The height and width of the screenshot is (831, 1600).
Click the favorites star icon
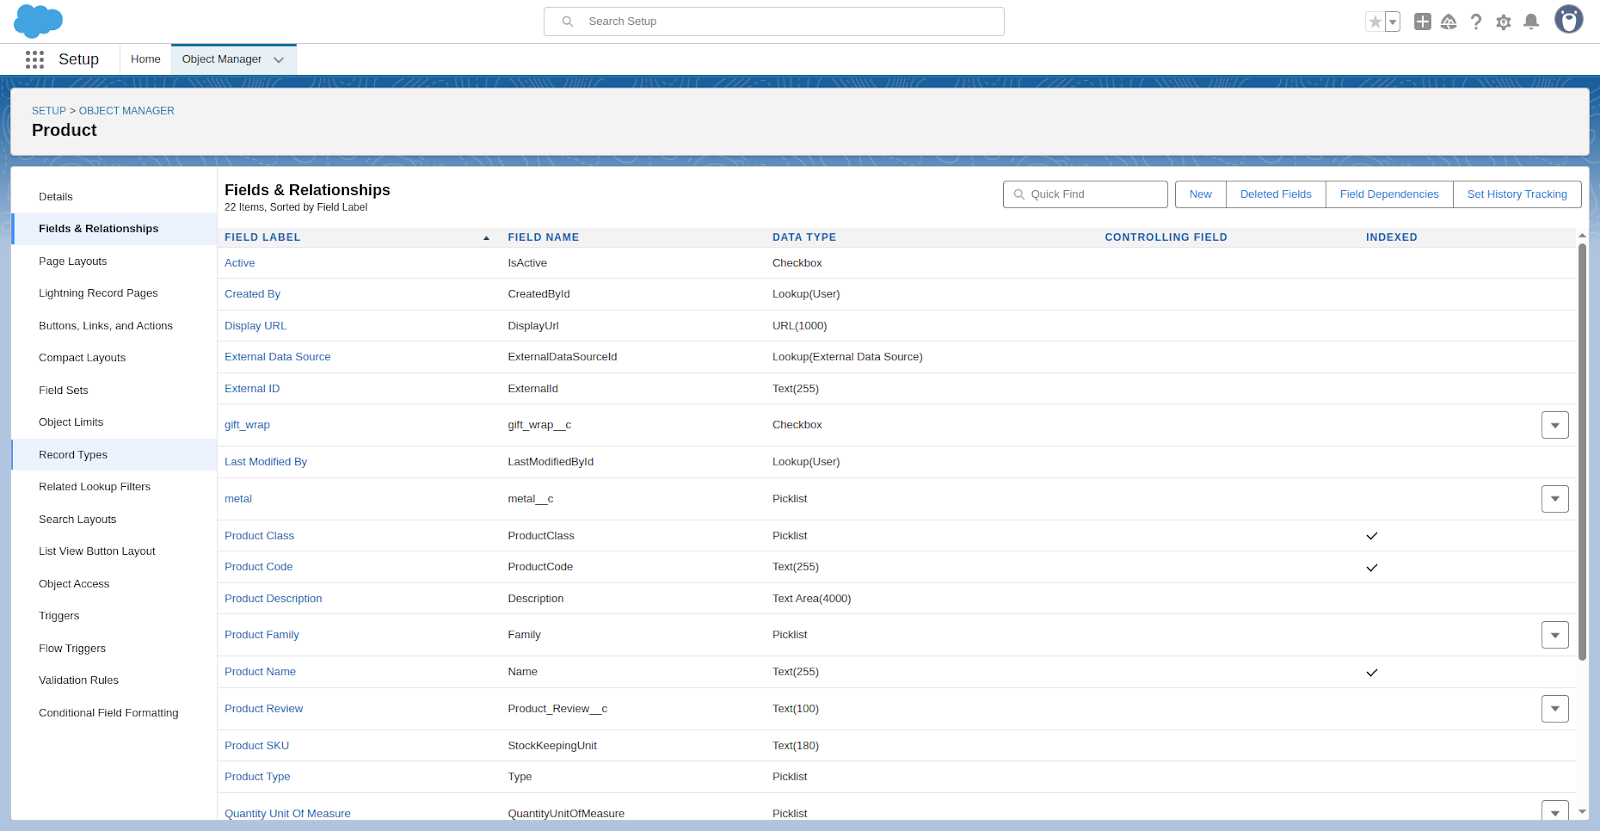click(x=1375, y=22)
